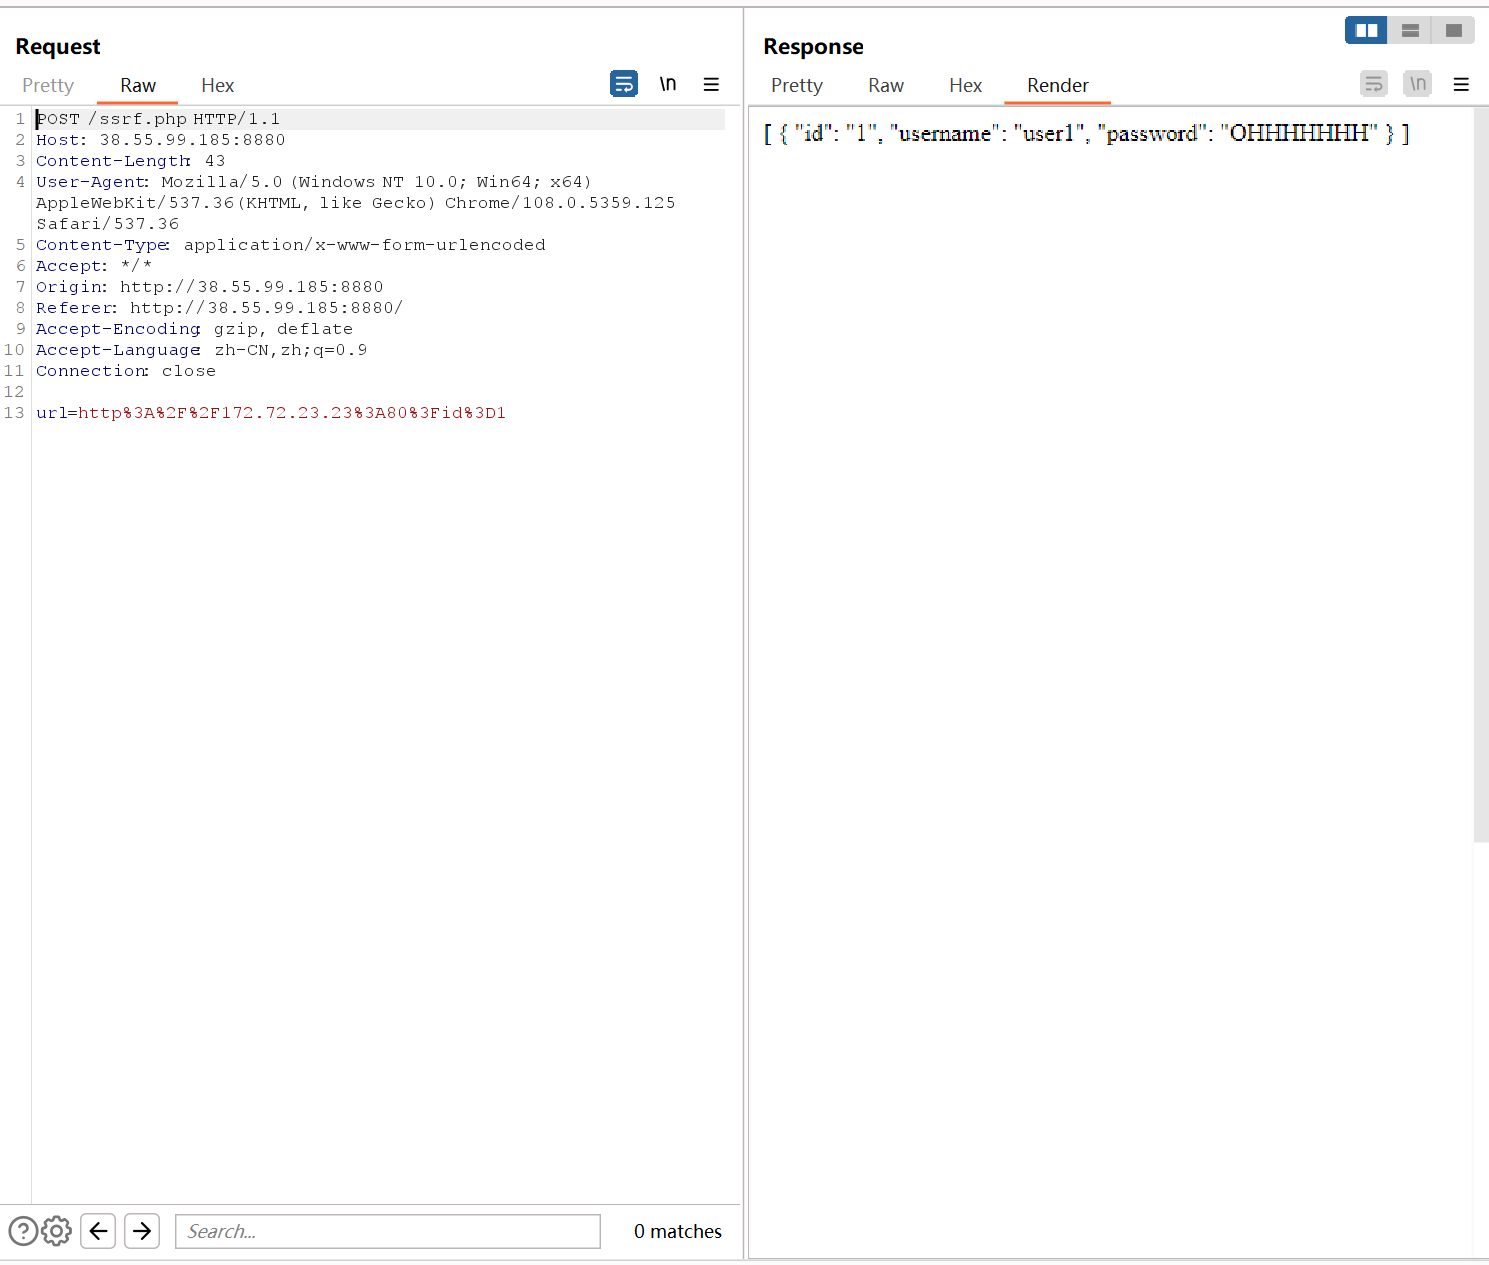This screenshot has width=1489, height=1265.
Task: Switch Response to Raw tab
Action: click(885, 86)
